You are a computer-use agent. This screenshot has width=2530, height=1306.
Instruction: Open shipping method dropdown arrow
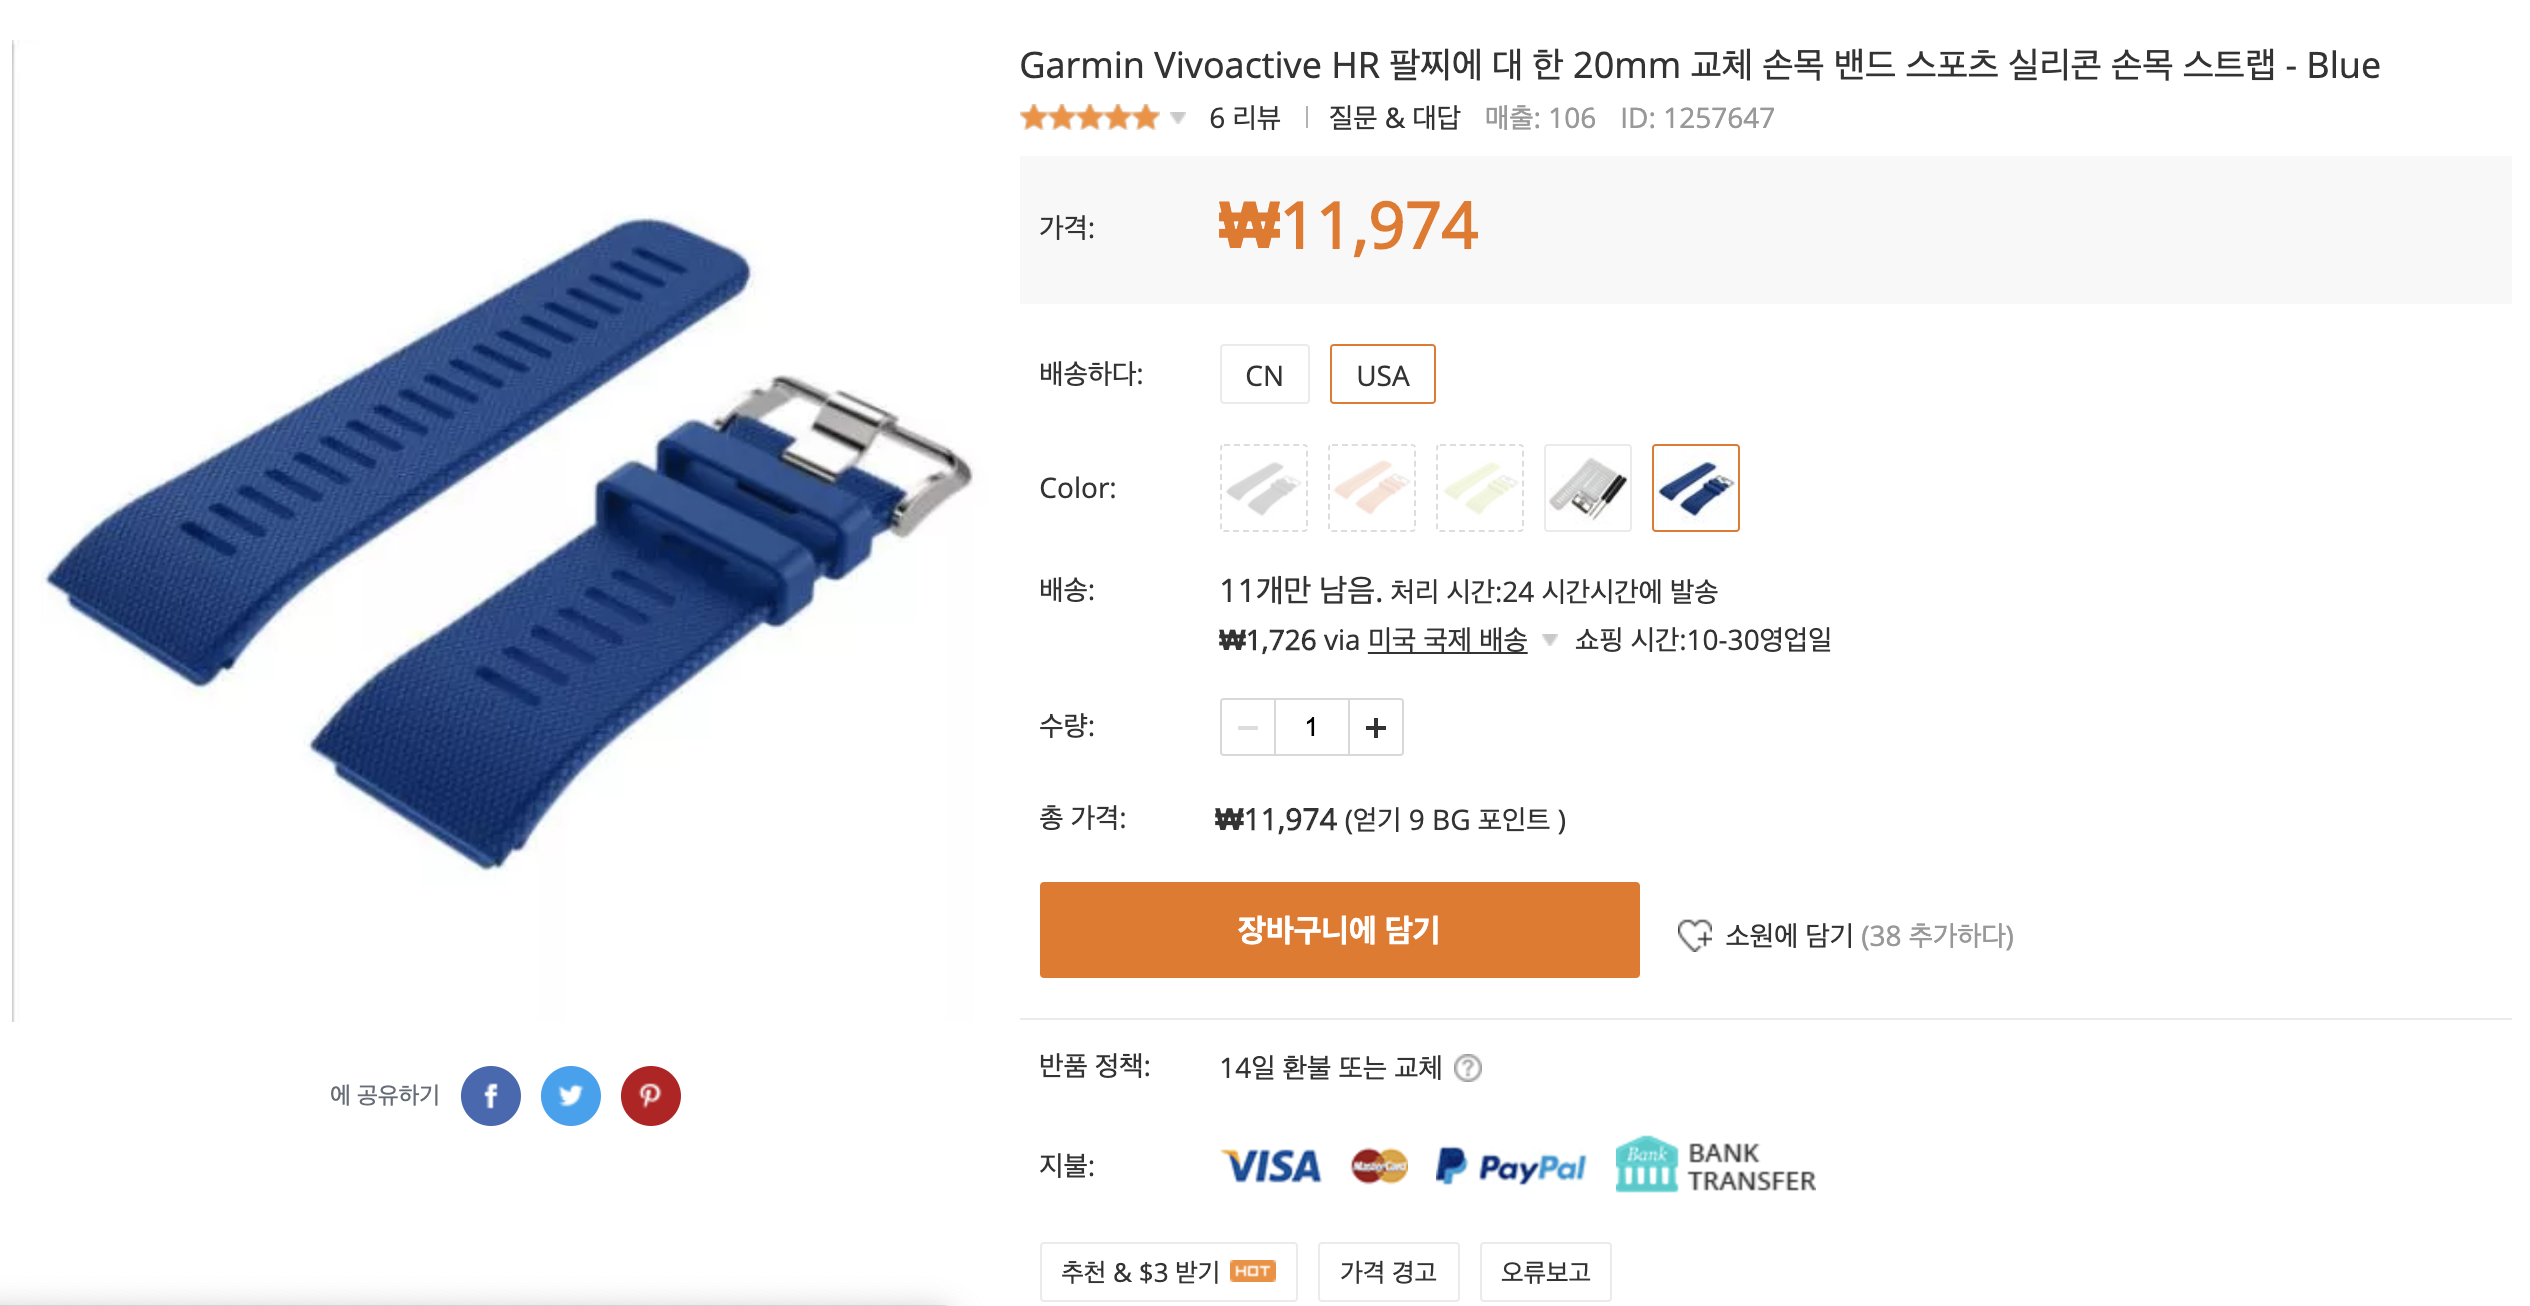(x=1549, y=640)
